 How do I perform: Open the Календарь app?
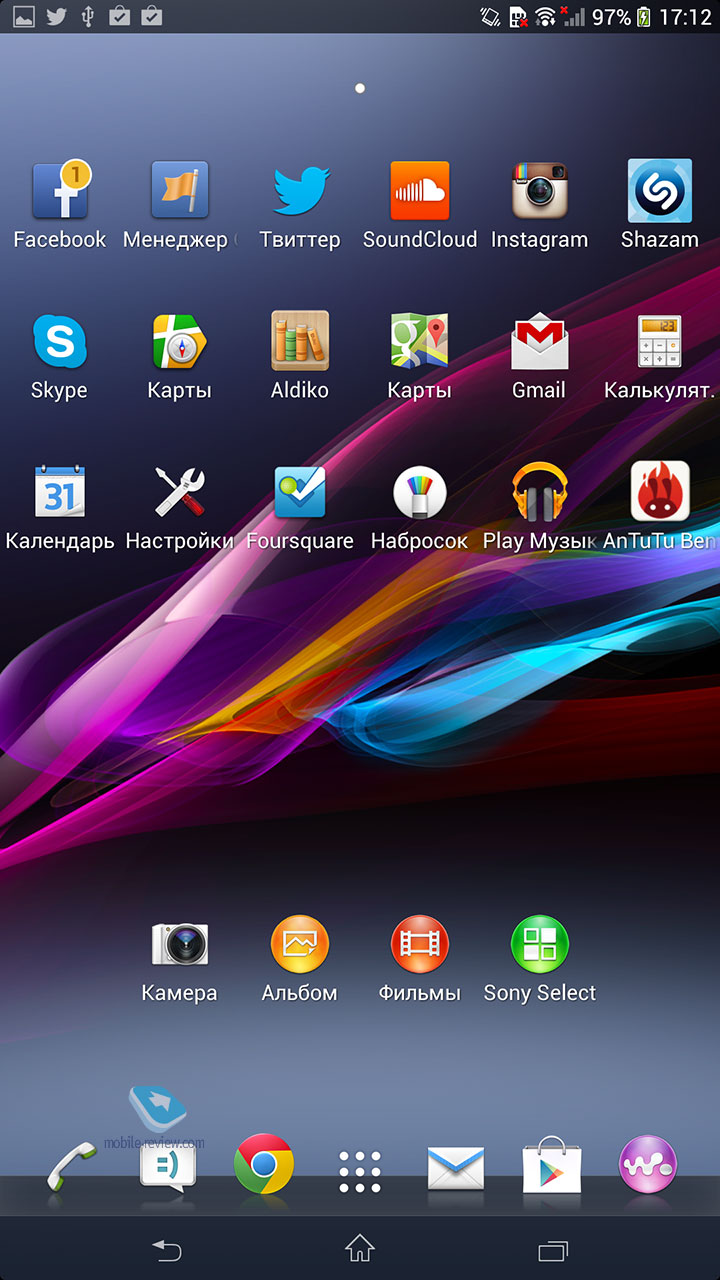(60, 491)
